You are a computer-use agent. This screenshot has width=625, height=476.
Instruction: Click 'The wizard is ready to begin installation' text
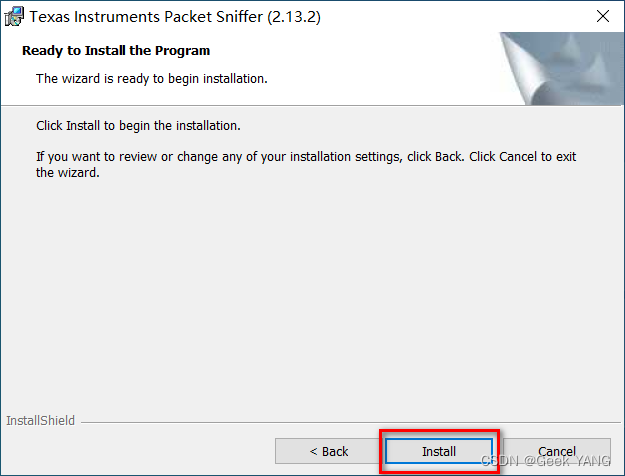tap(151, 78)
